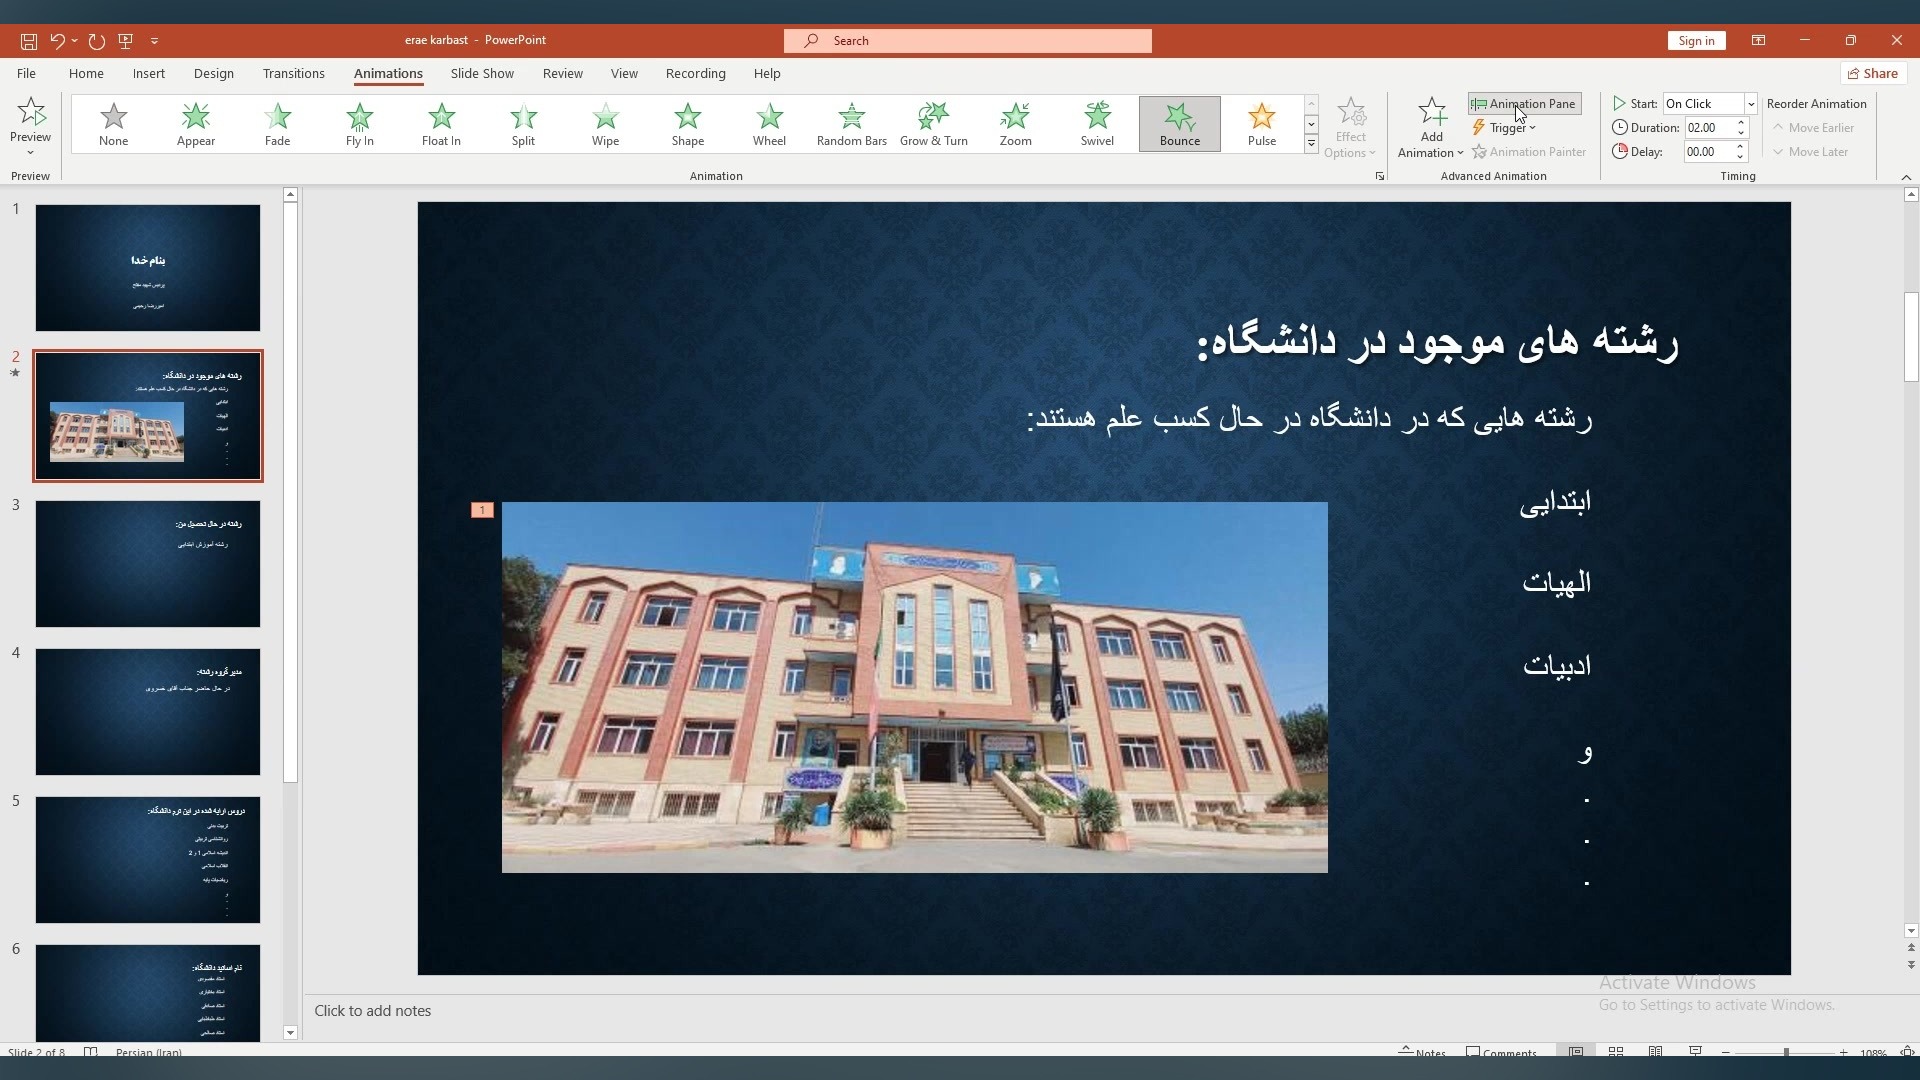The width and height of the screenshot is (1920, 1080).
Task: Open the Trigger dropdown menu
Action: tap(1506, 128)
